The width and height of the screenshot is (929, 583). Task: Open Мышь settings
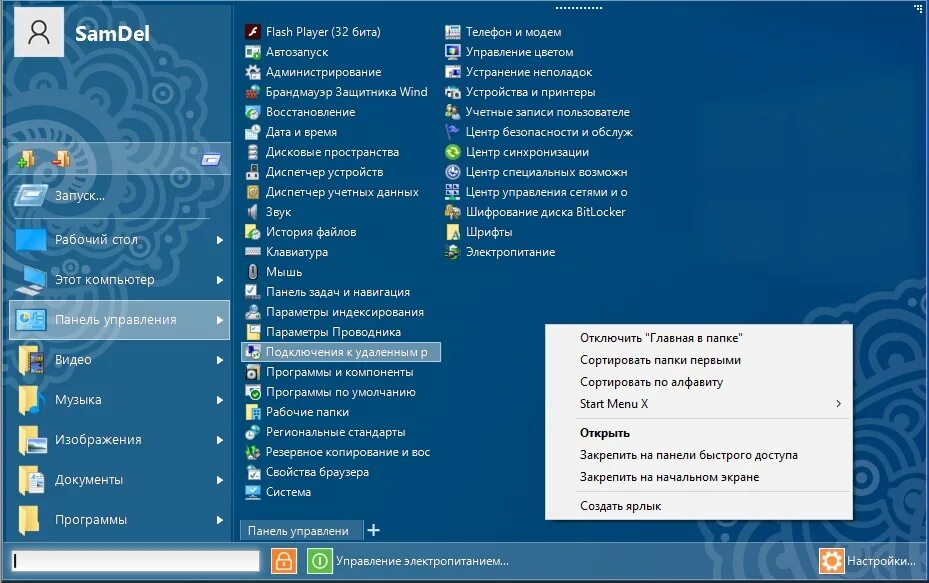(x=273, y=272)
